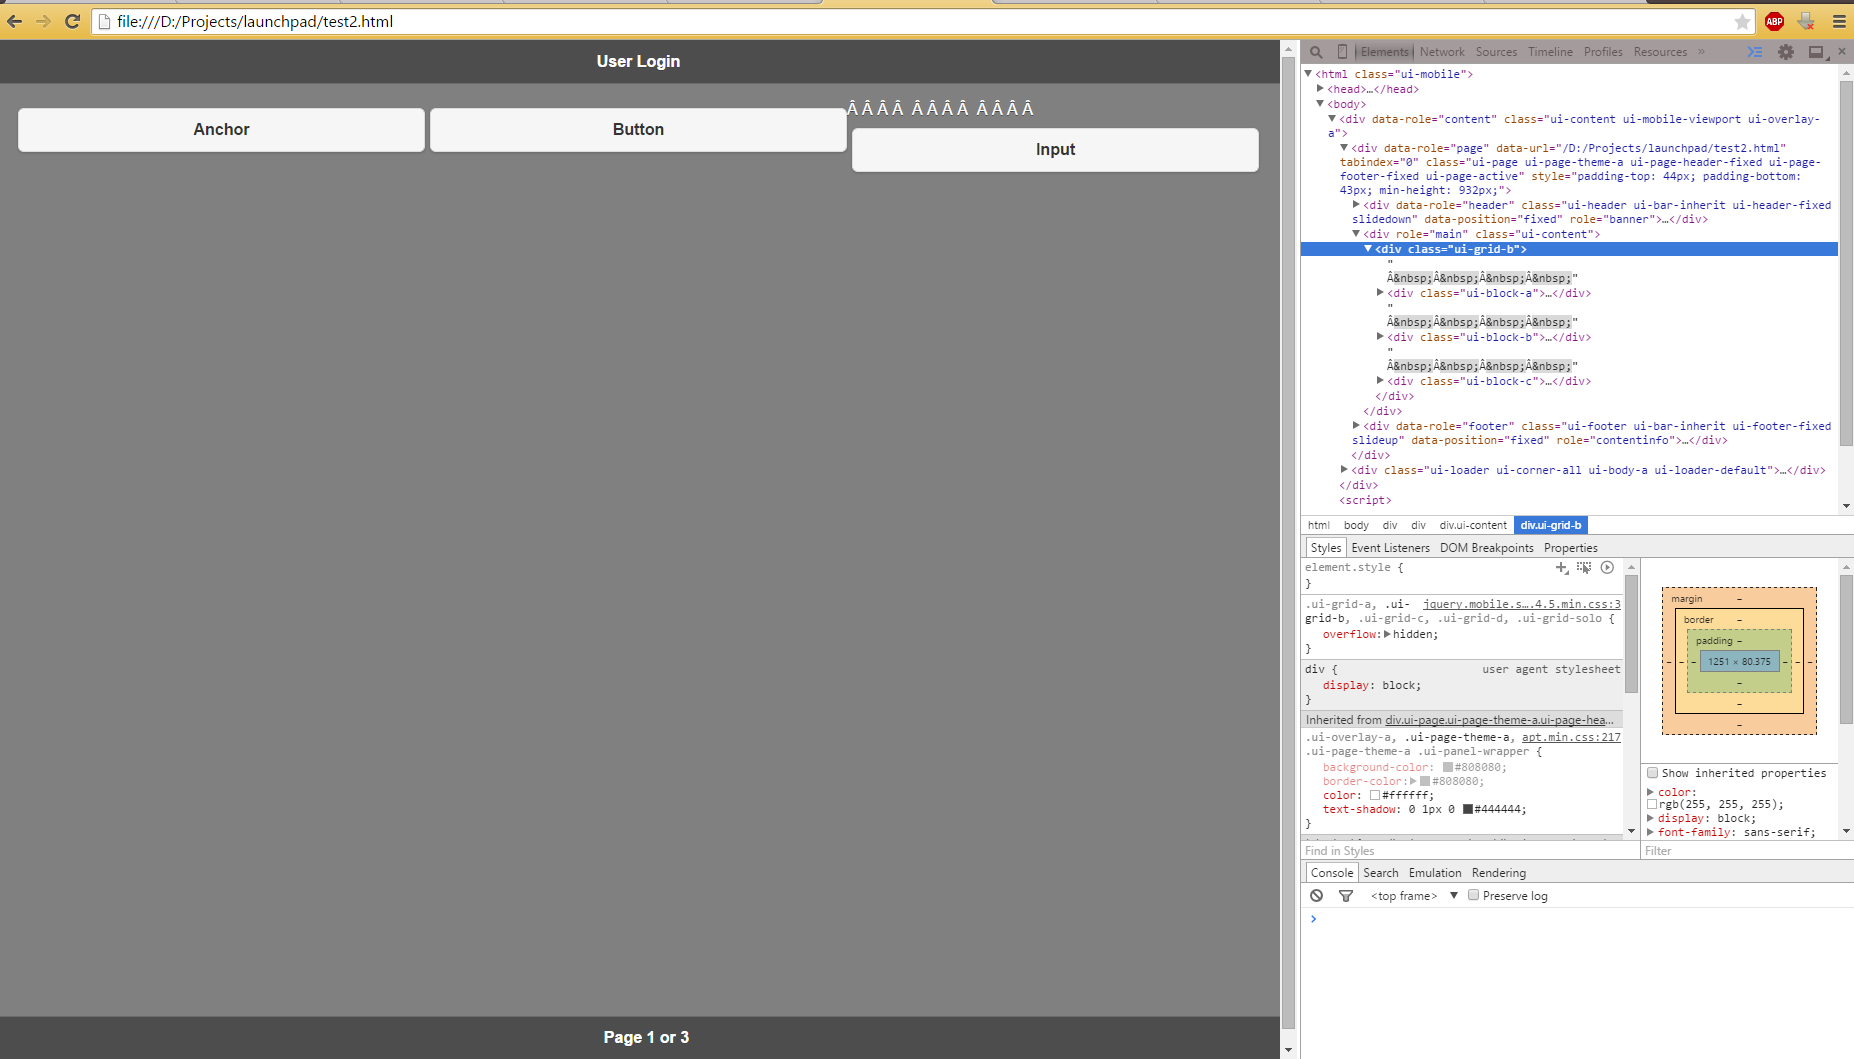This screenshot has width=1854, height=1059.
Task: Open the Rendering drawer tab
Action: point(1498,873)
